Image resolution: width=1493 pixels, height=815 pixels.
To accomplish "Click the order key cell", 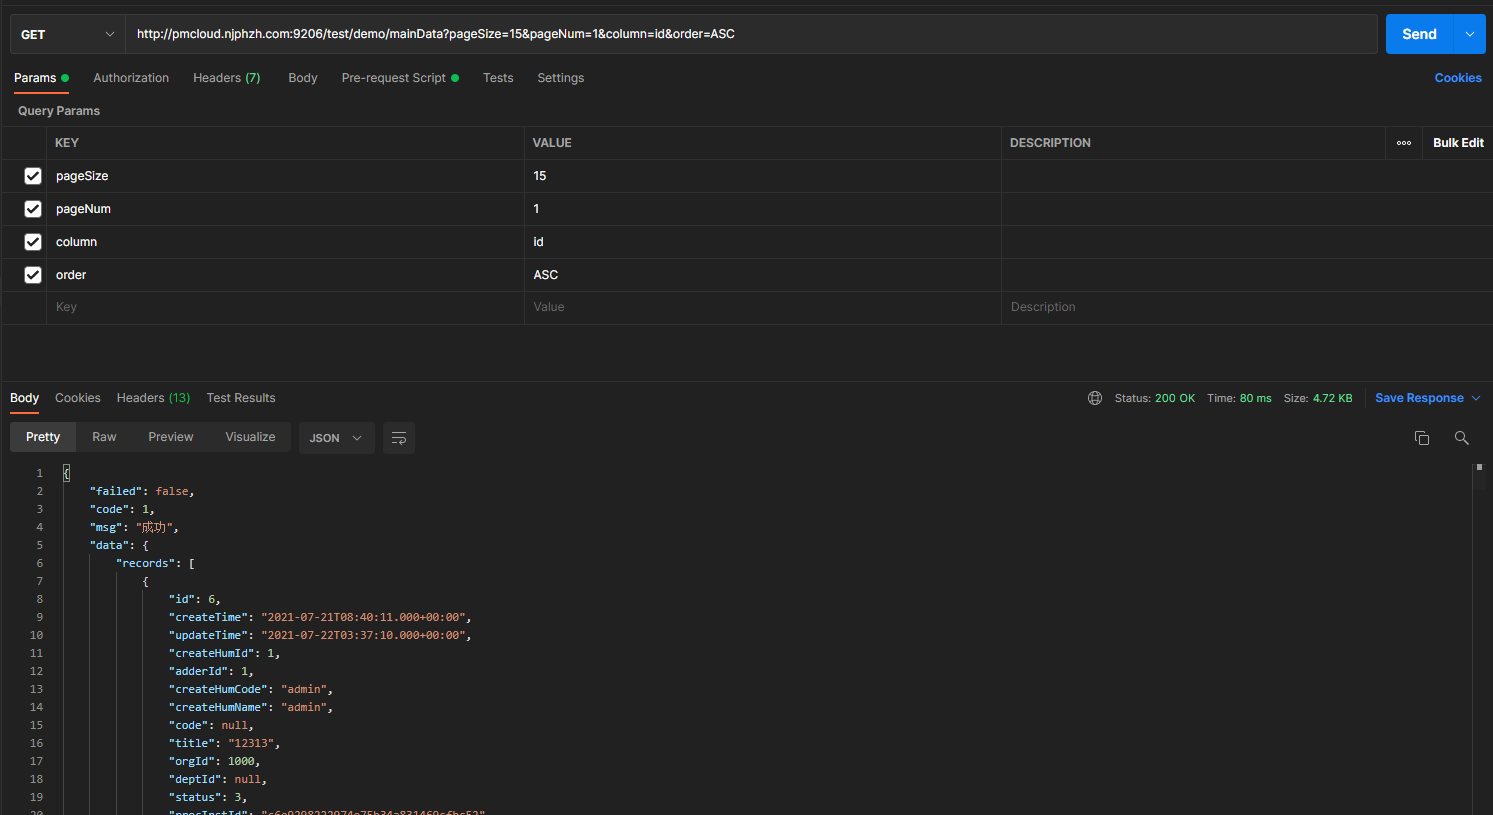I will pyautogui.click(x=285, y=275).
